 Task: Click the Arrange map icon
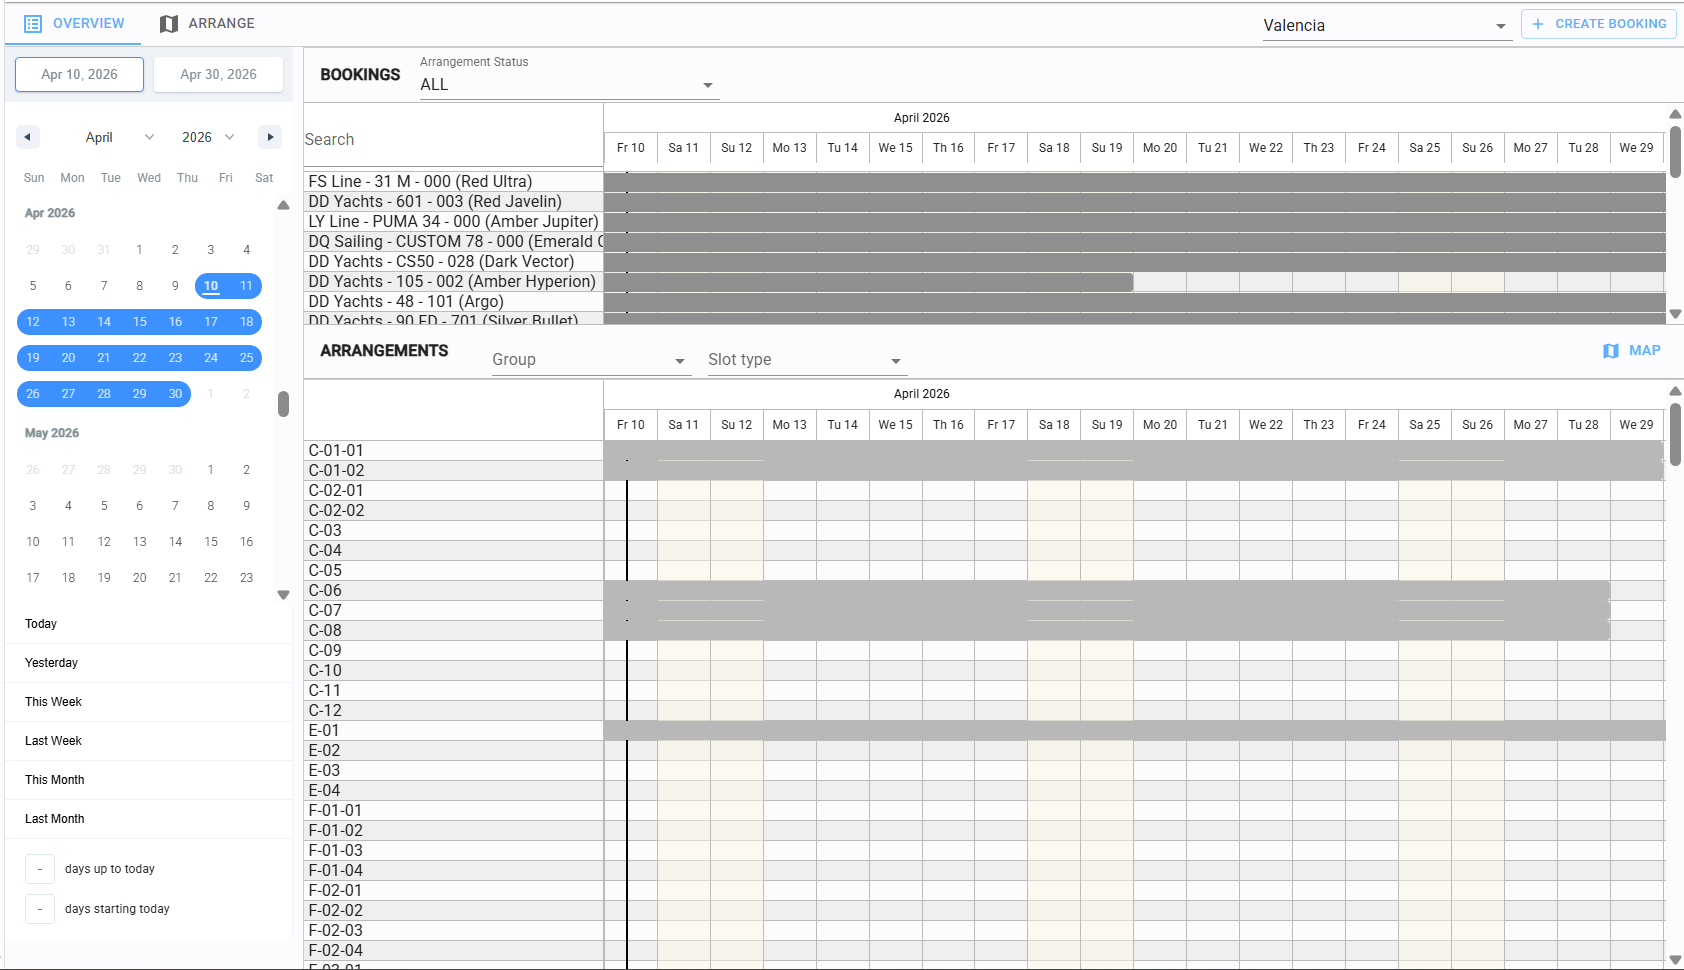[x=169, y=24]
